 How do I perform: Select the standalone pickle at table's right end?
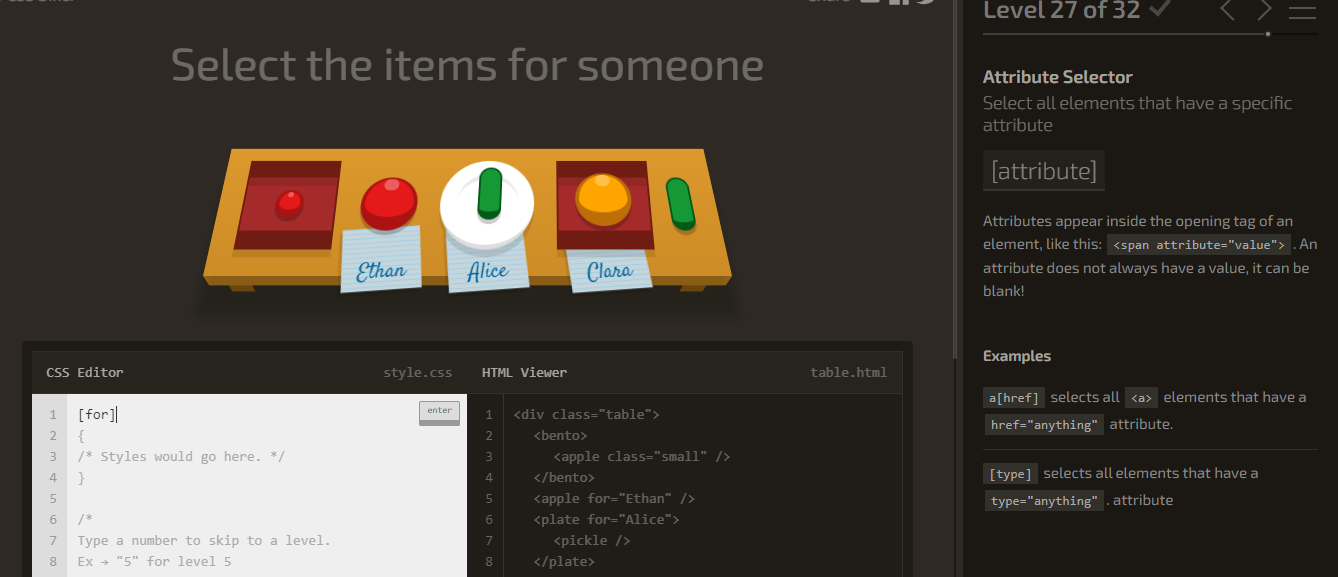pyautogui.click(x=680, y=204)
